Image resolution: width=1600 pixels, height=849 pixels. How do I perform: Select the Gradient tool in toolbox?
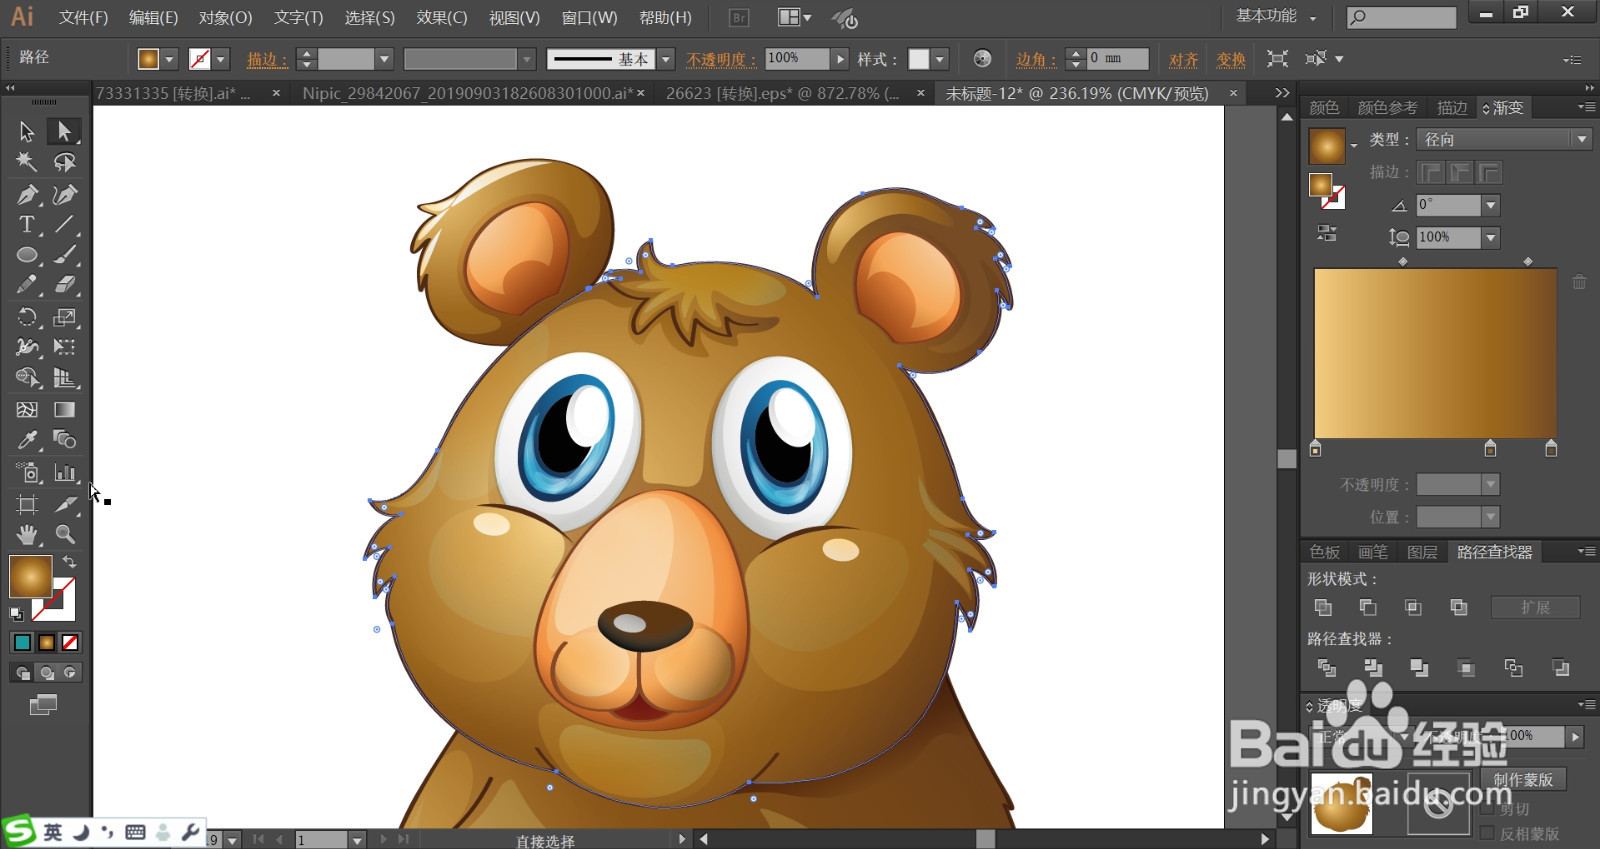click(x=64, y=409)
